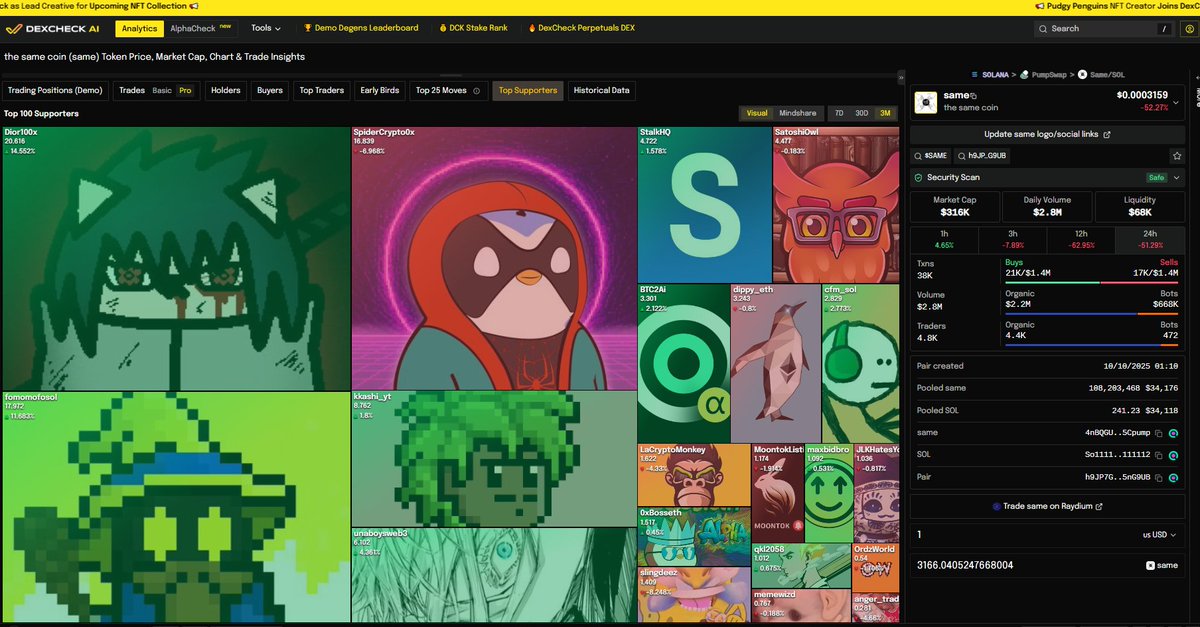The height and width of the screenshot is (627, 1200).
Task: Search by $SAME ticker chip
Action: 930,156
